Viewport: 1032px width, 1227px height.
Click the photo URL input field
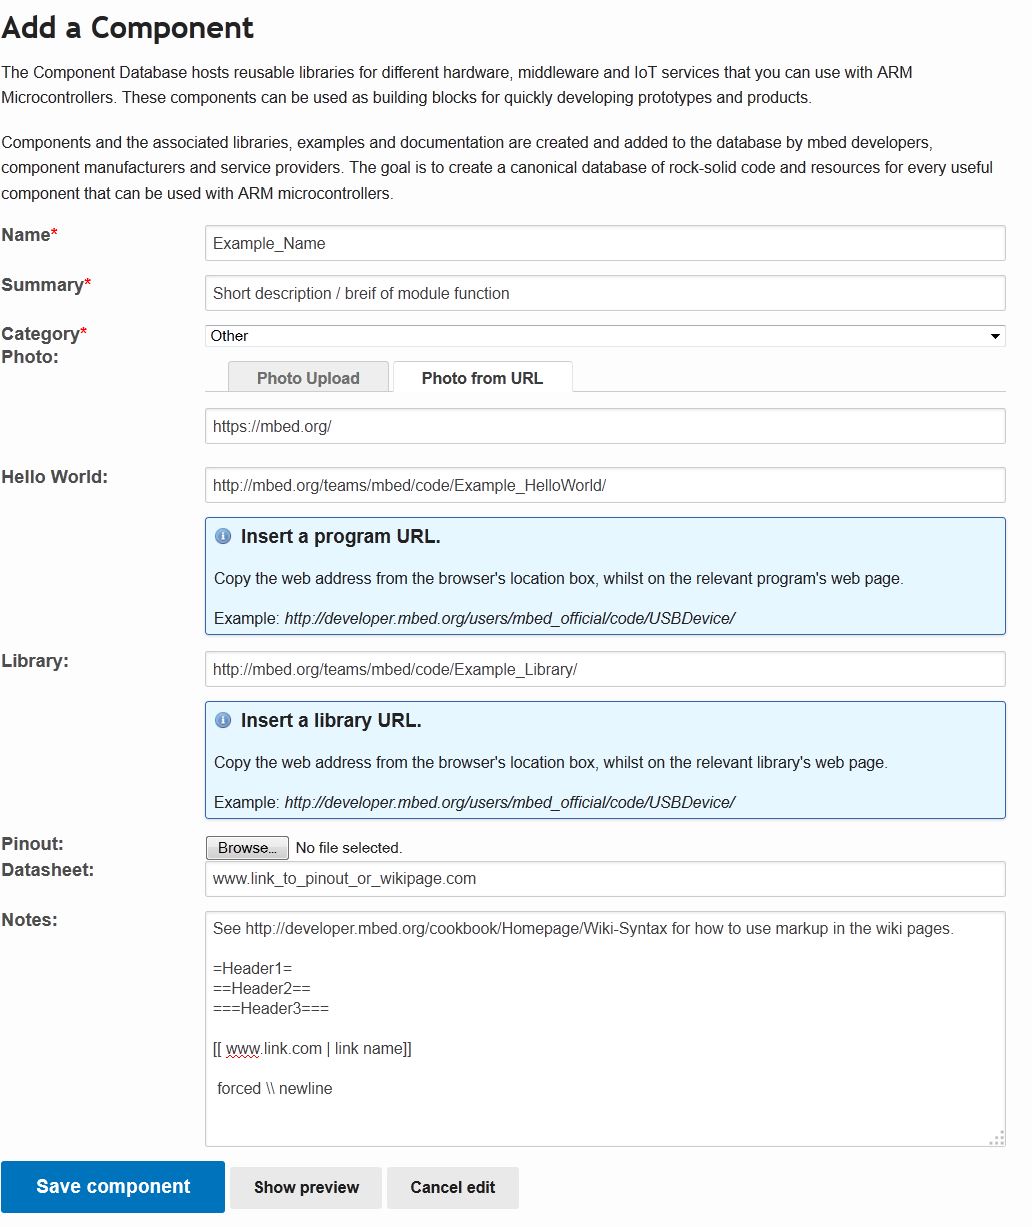tap(604, 426)
